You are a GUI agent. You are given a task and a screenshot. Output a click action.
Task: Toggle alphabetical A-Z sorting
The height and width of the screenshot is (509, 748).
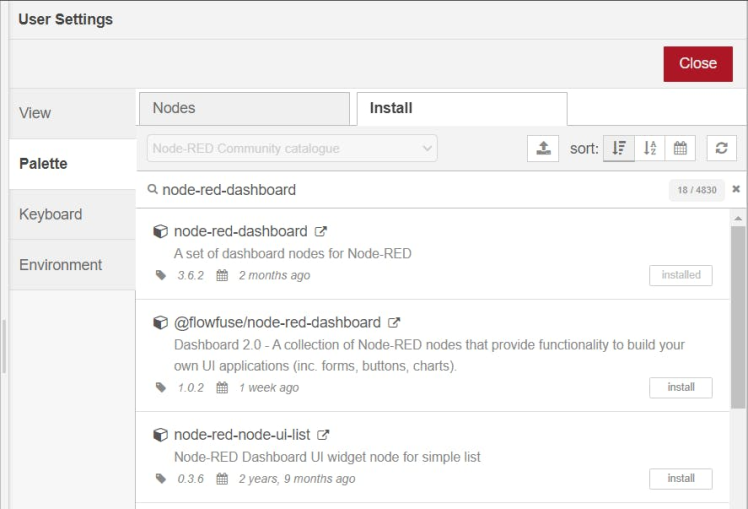(649, 148)
